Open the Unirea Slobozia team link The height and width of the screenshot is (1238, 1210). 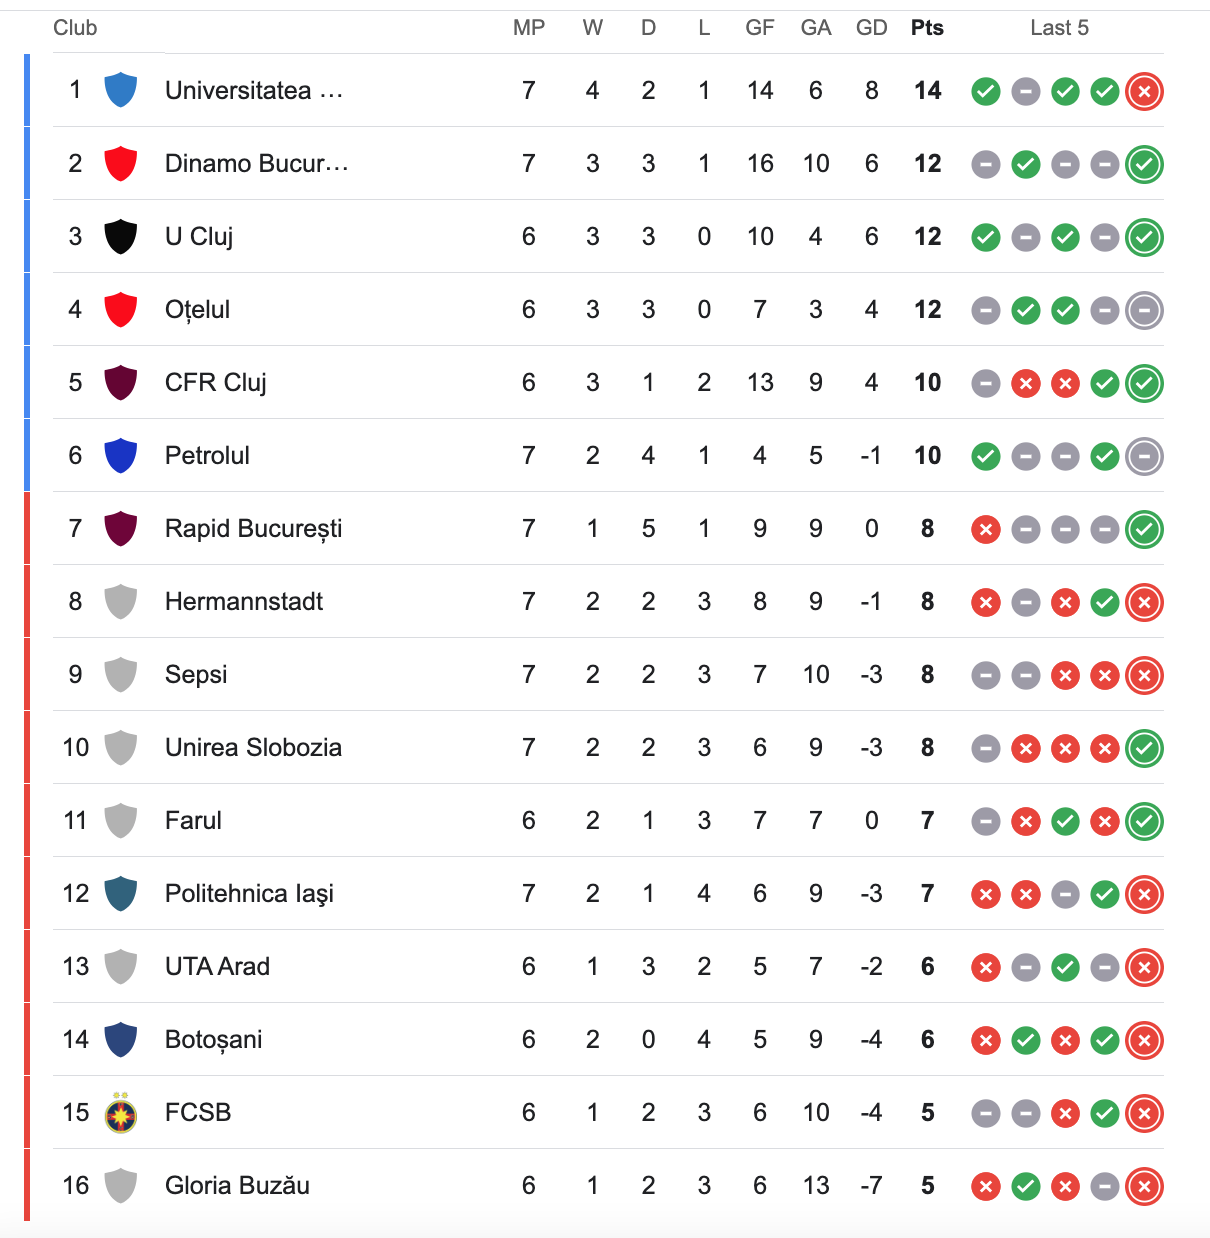click(253, 747)
